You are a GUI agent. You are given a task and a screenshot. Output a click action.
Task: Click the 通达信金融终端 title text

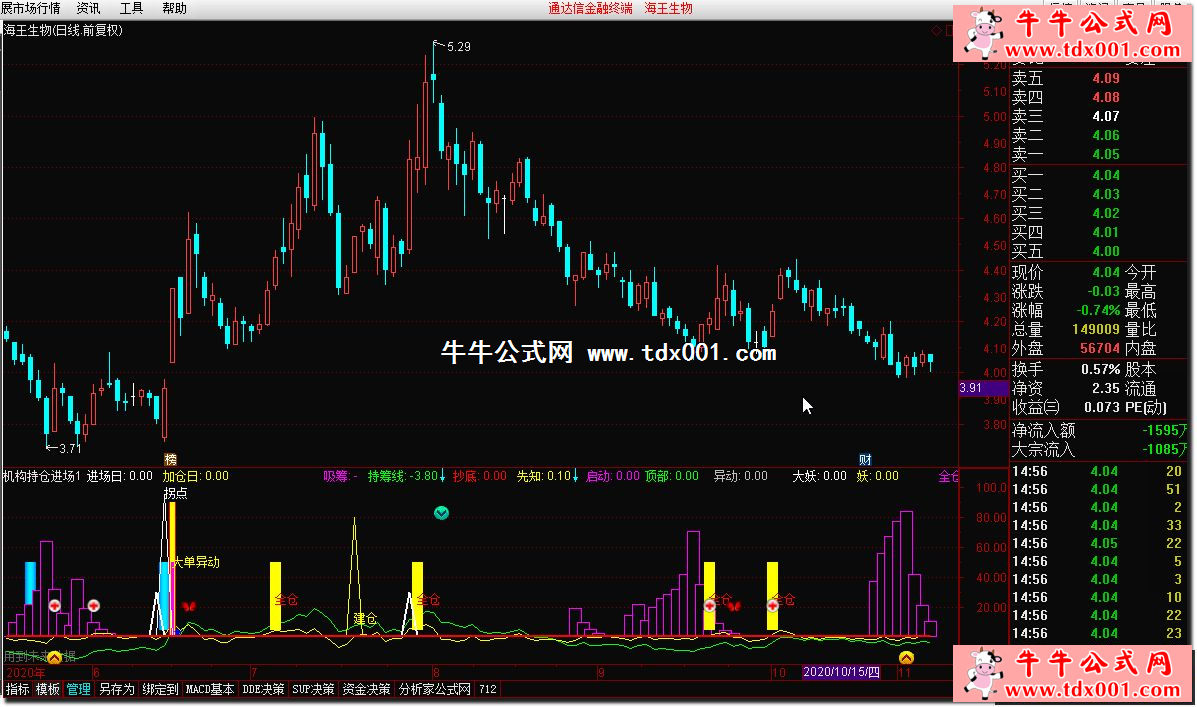pos(590,8)
